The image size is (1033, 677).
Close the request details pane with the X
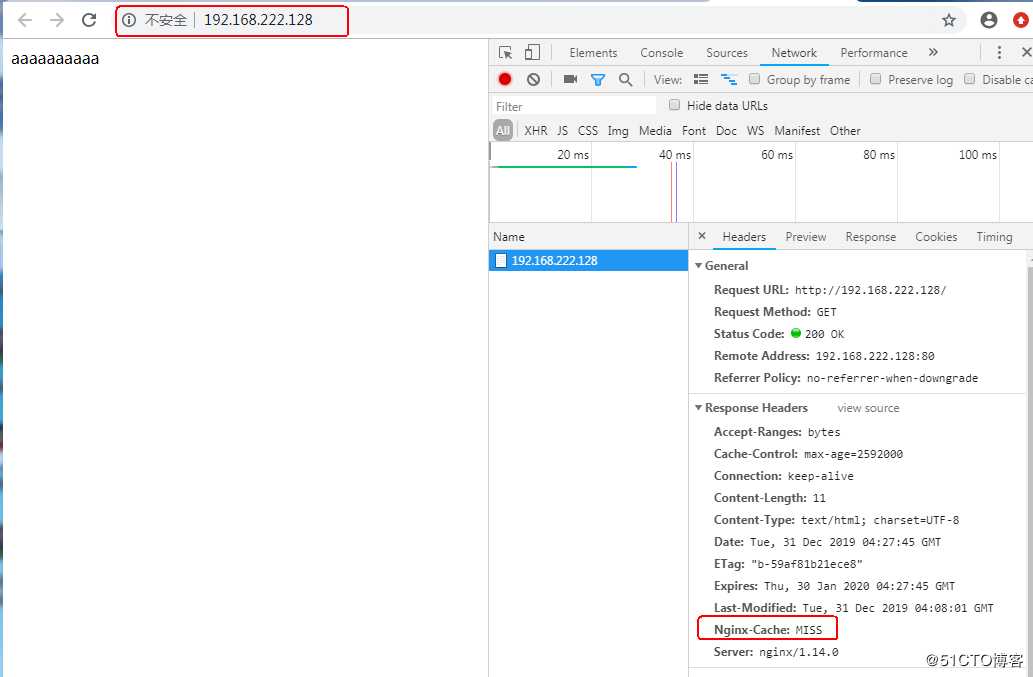pyautogui.click(x=702, y=236)
